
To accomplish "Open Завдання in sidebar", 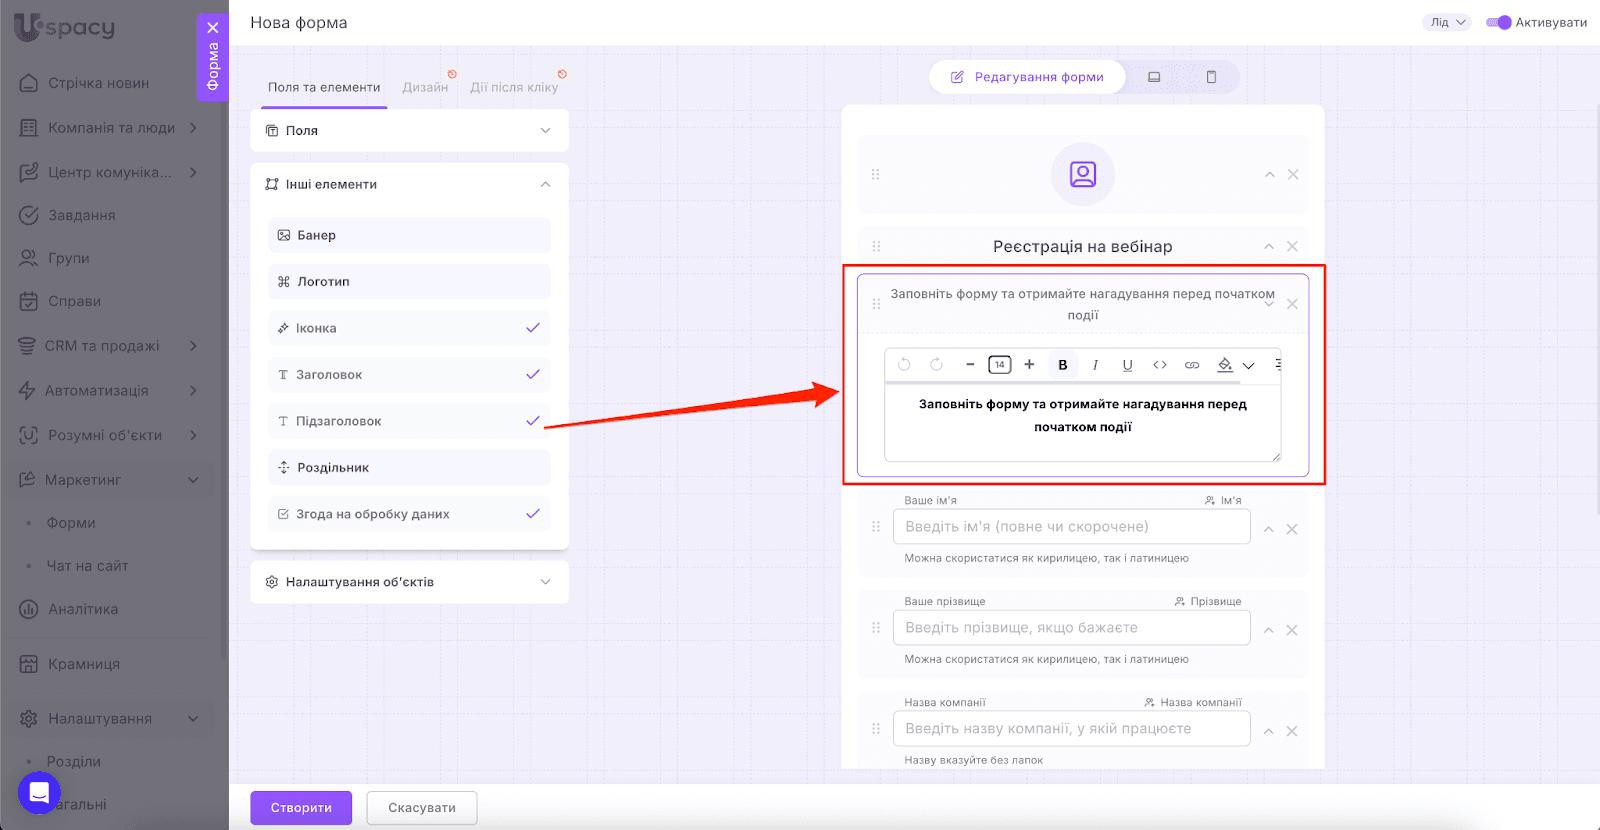I will pos(81,215).
